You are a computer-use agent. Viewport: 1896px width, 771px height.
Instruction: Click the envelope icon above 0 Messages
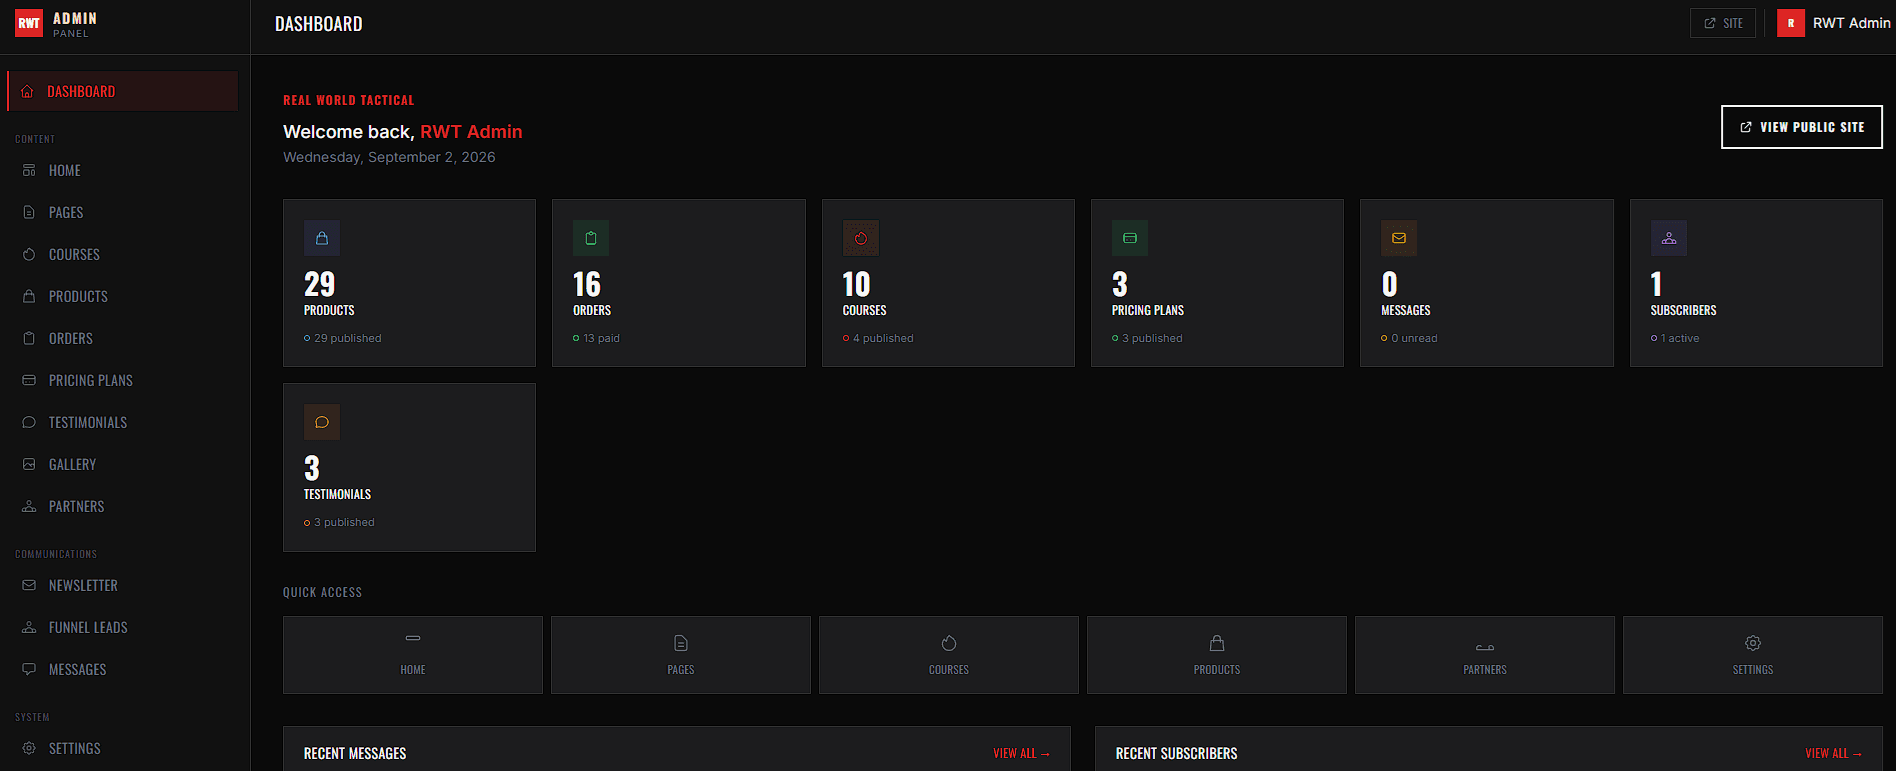point(1399,238)
